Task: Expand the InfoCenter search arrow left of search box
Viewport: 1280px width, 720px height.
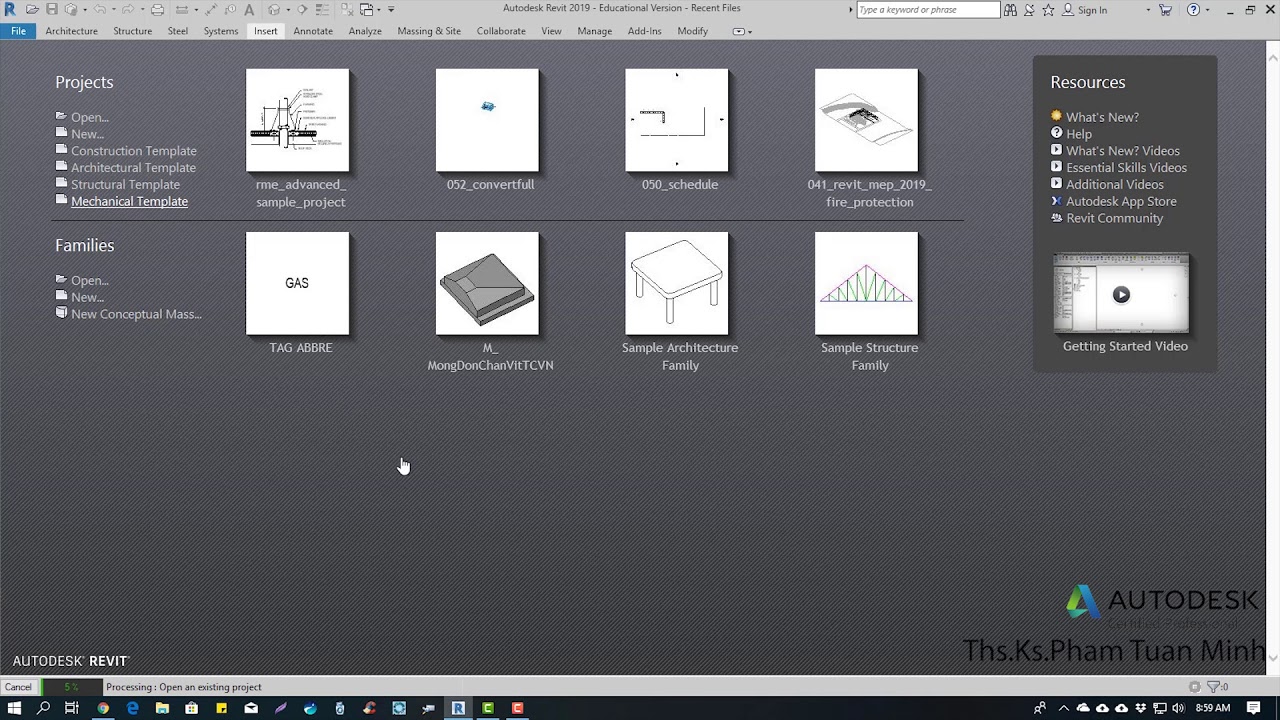Action: [x=850, y=10]
